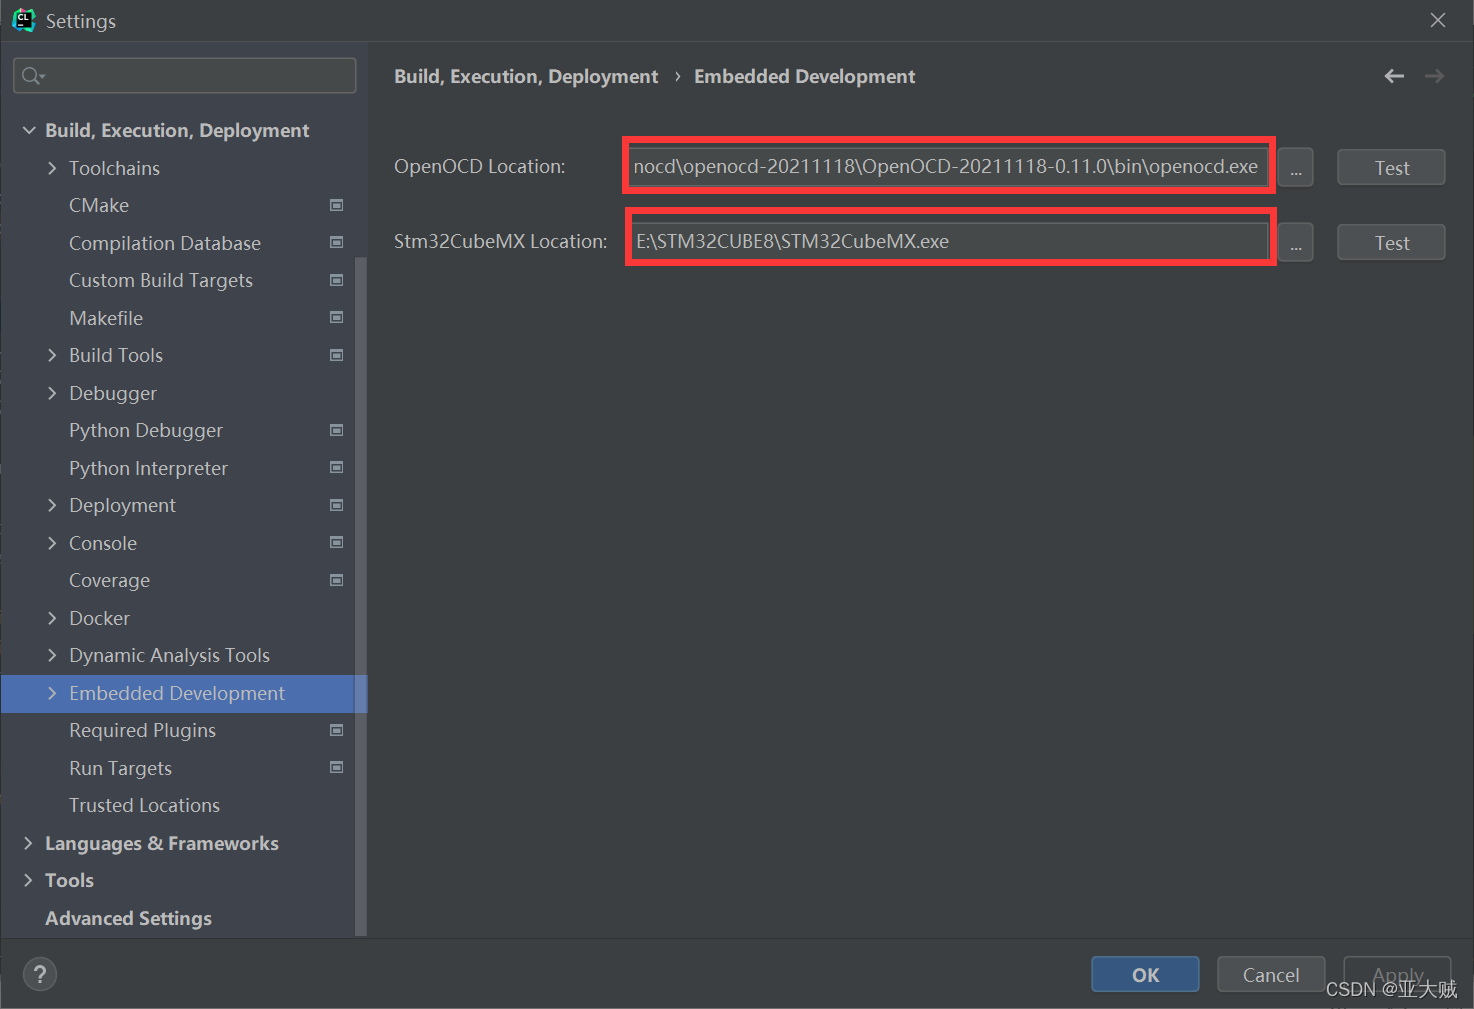The image size is (1474, 1009).
Task: Browse for OpenOCD location with ellipsis button
Action: click(1295, 167)
